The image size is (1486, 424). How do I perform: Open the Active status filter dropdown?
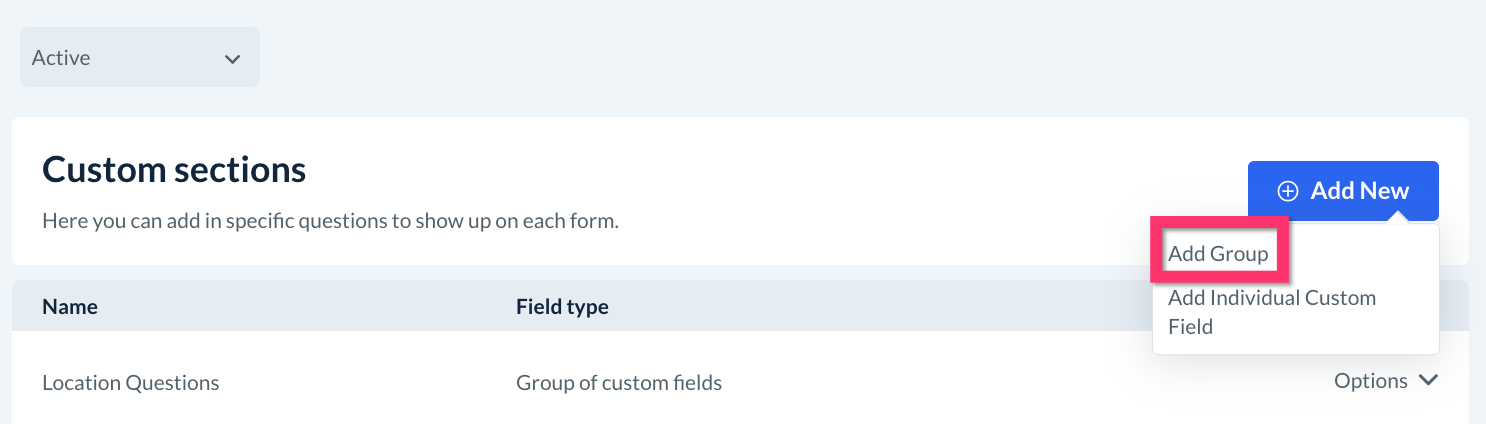(x=140, y=58)
